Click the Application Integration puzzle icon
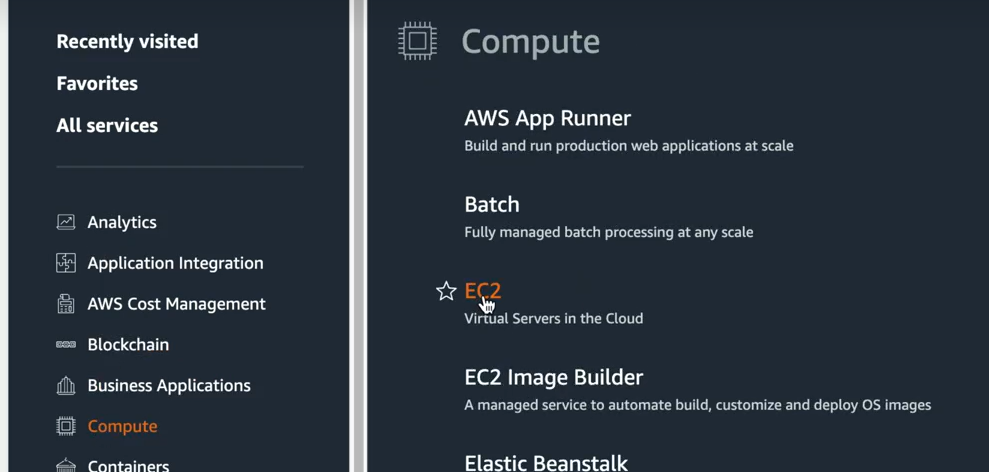The image size is (989, 472). 66,263
